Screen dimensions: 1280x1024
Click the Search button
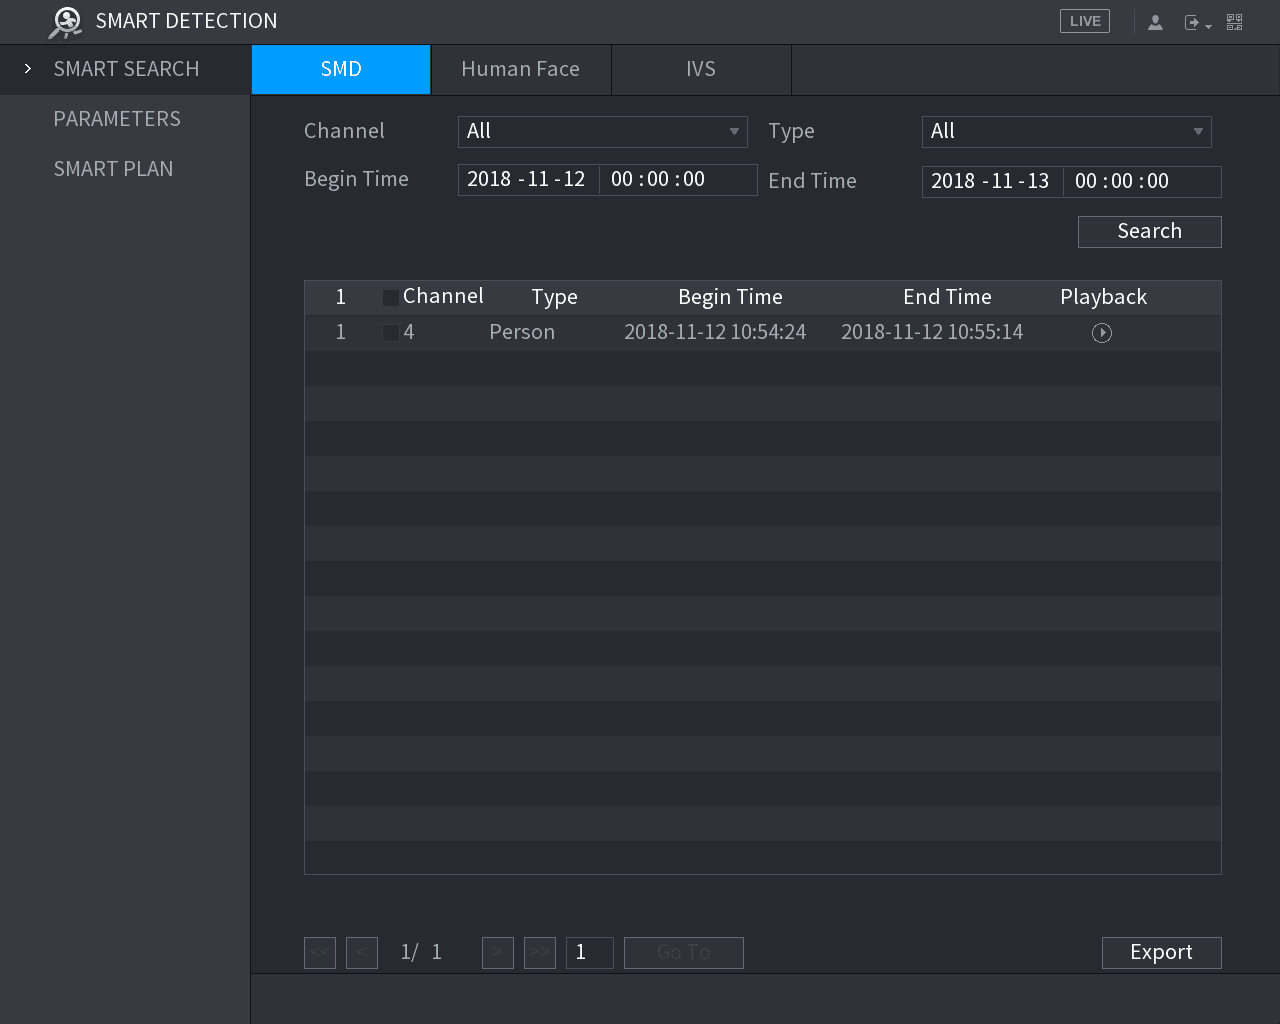tap(1150, 231)
